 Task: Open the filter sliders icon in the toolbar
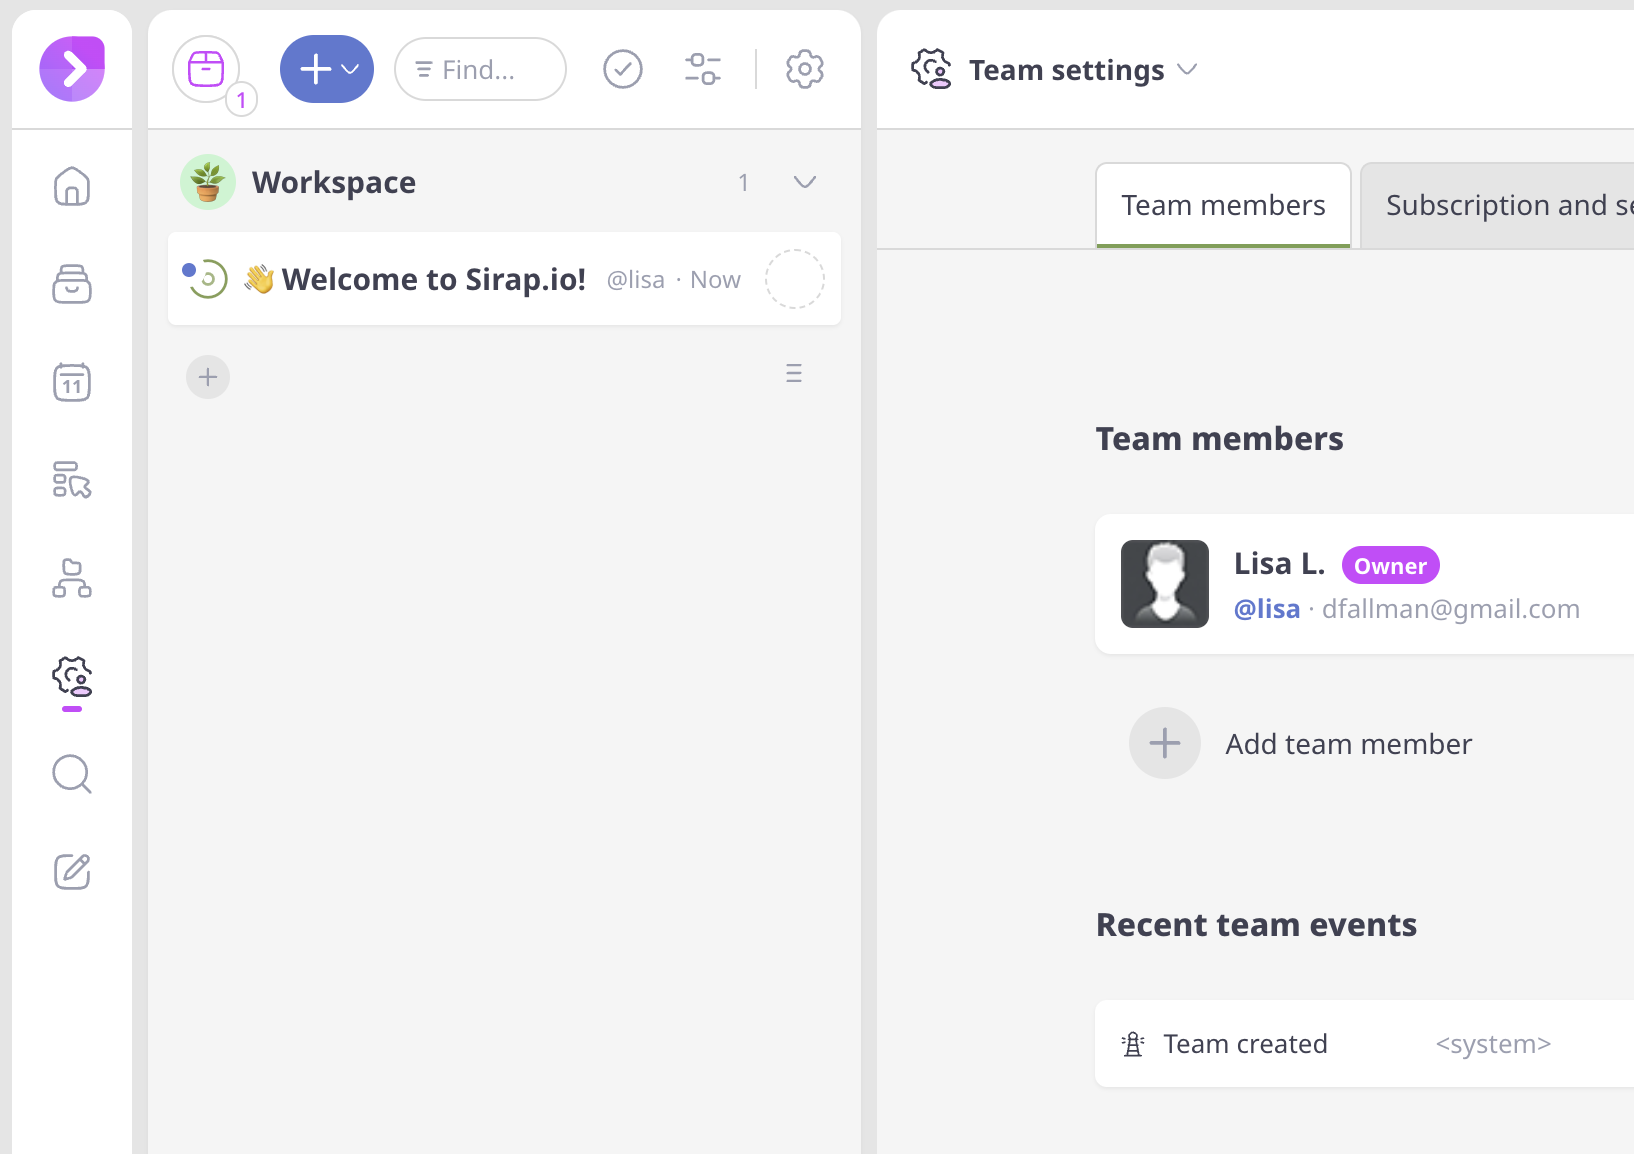703,69
